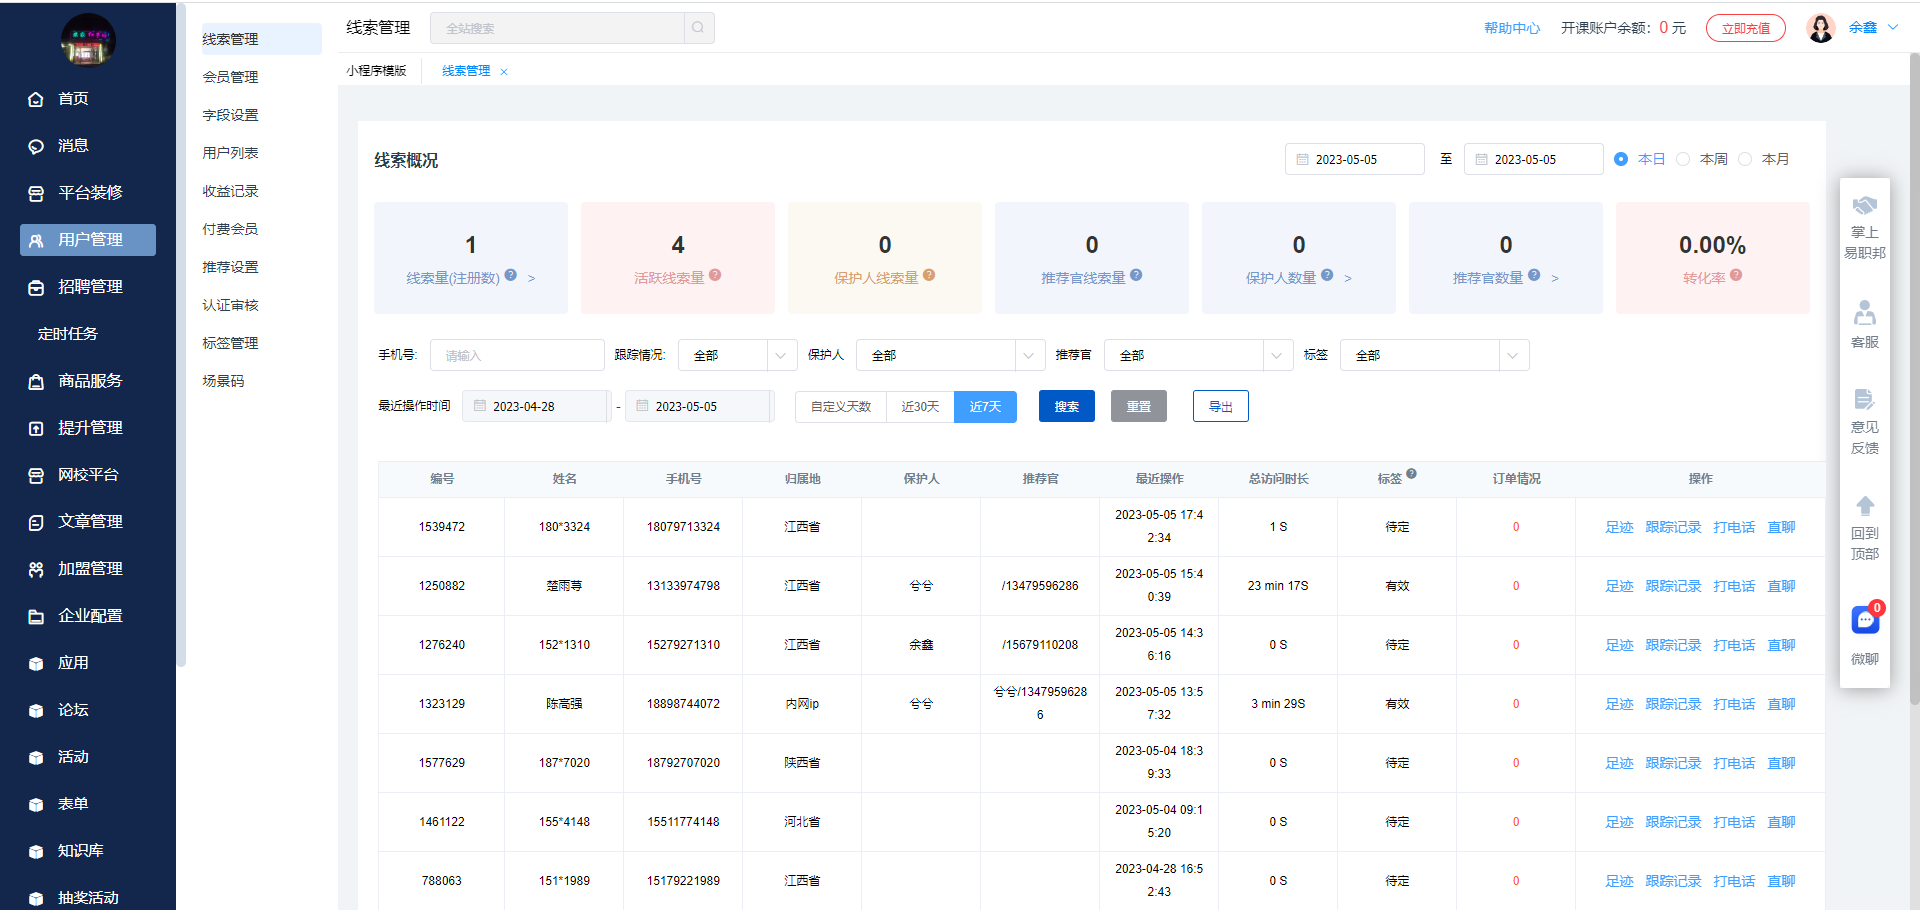Click 跟踪记录 link for row 1250882
1920x910 pixels.
click(1673, 586)
